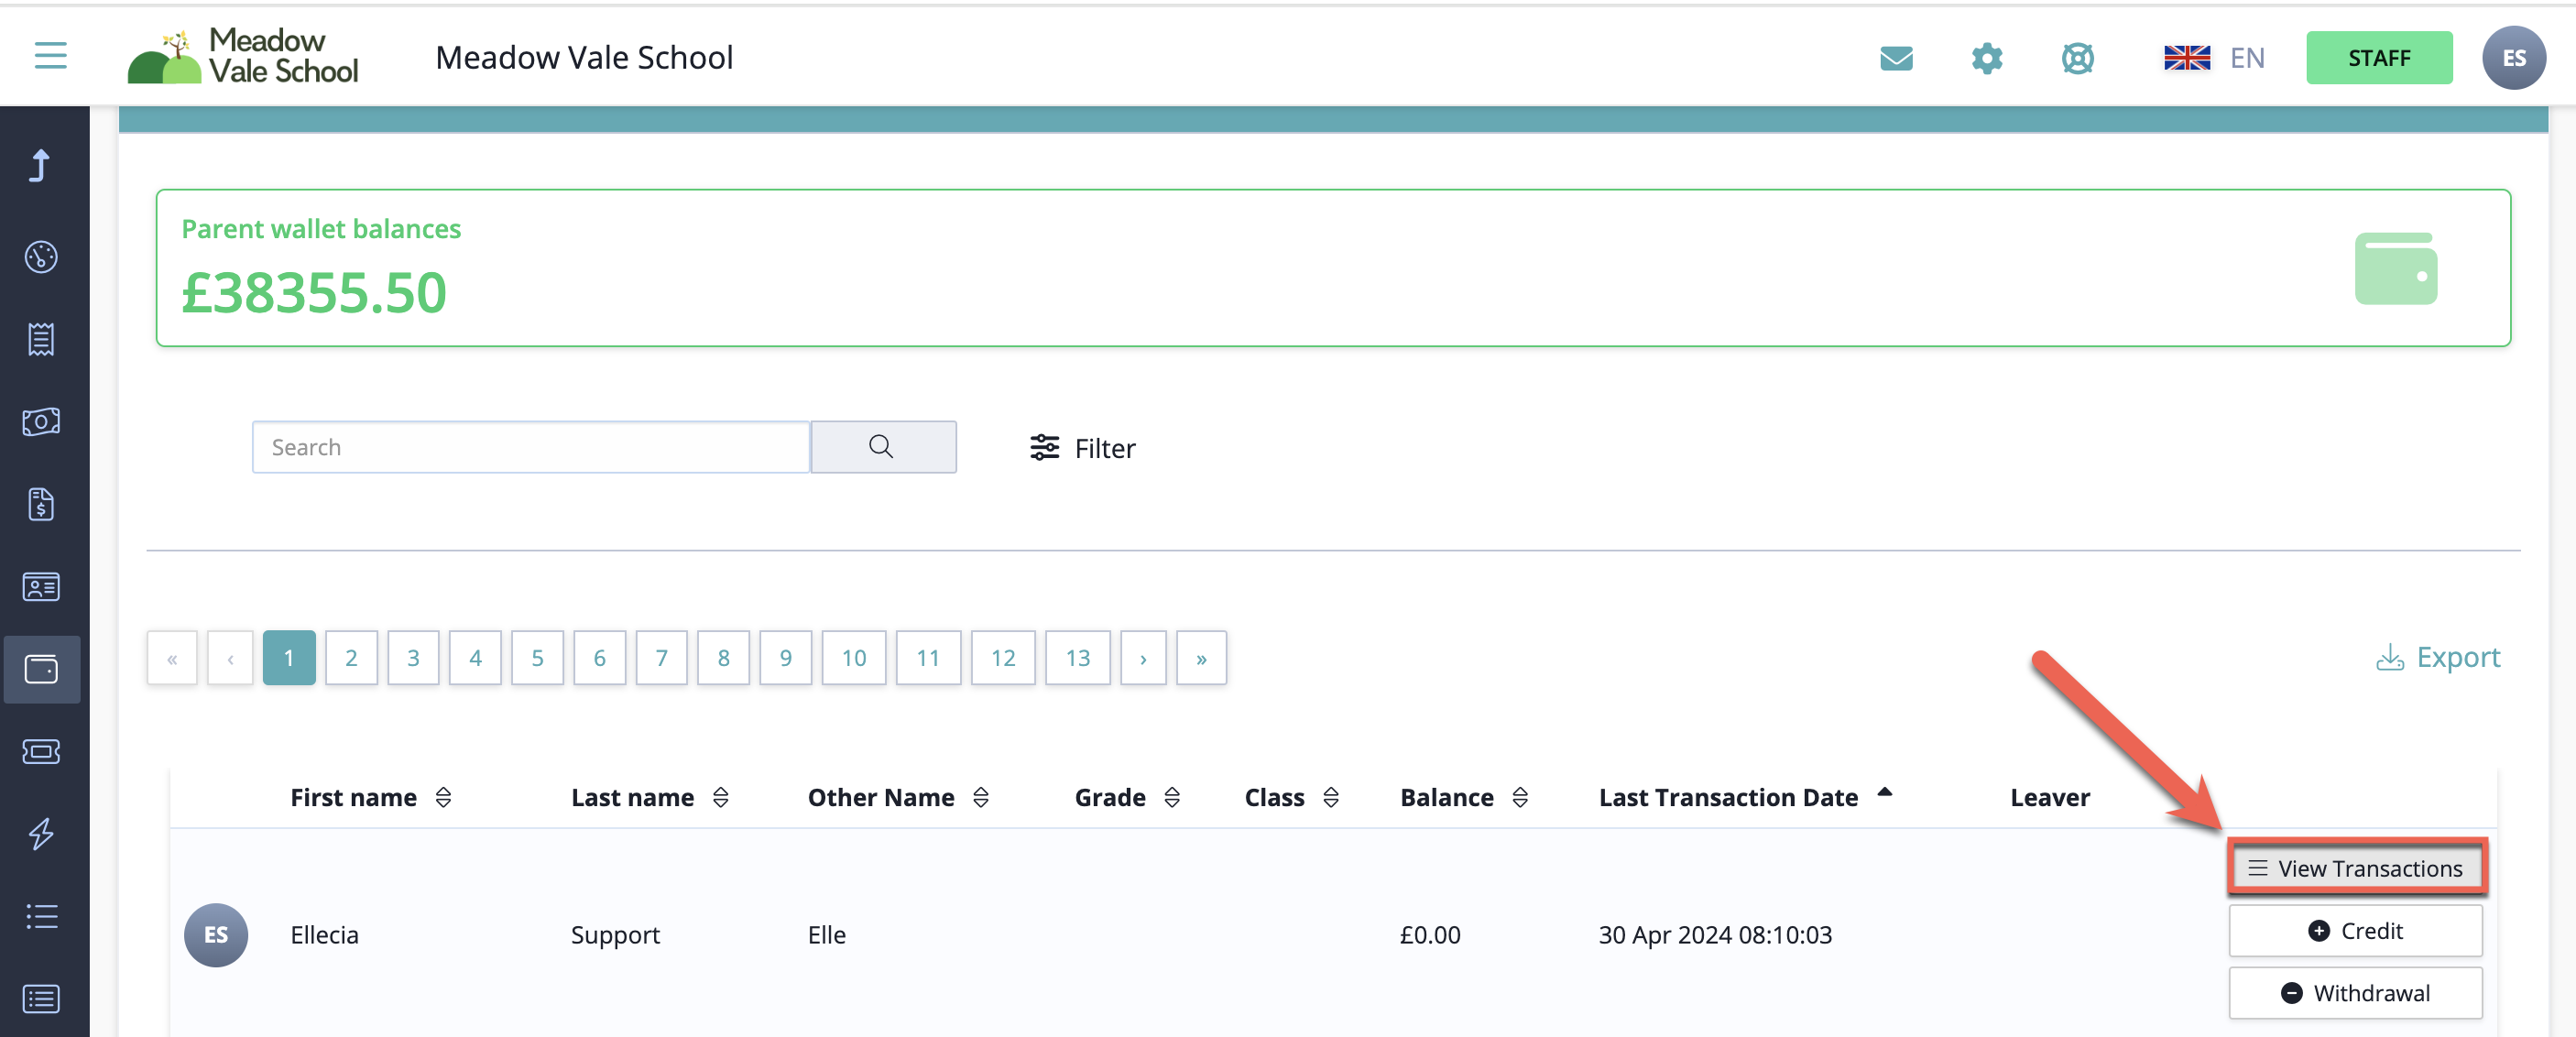2576x1037 pixels.
Task: Click the up arrow sidebar icon
Action: pyautogui.click(x=40, y=165)
